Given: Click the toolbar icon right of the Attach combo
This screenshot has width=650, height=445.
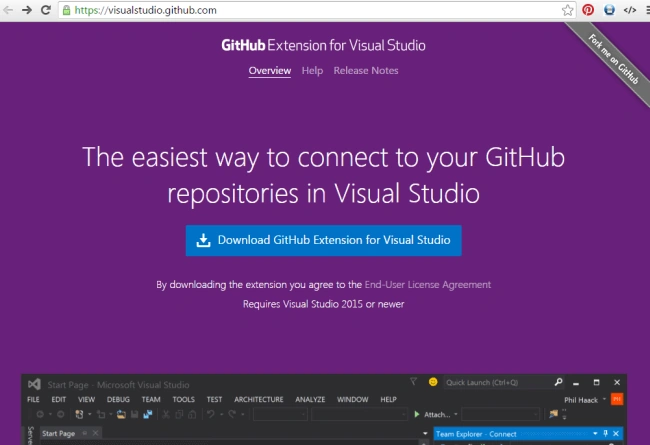Looking at the screenshot, I should click(x=553, y=414).
